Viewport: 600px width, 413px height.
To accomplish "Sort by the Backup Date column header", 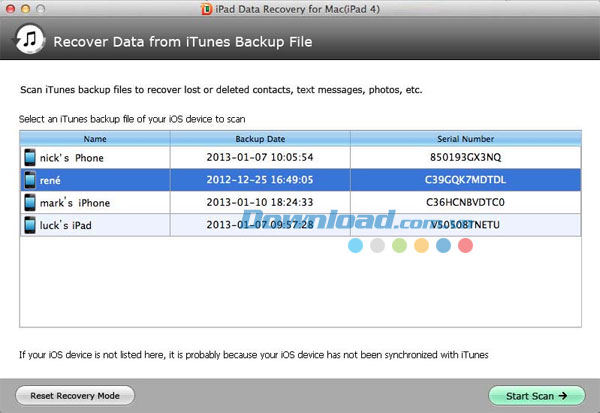I will click(x=260, y=139).
